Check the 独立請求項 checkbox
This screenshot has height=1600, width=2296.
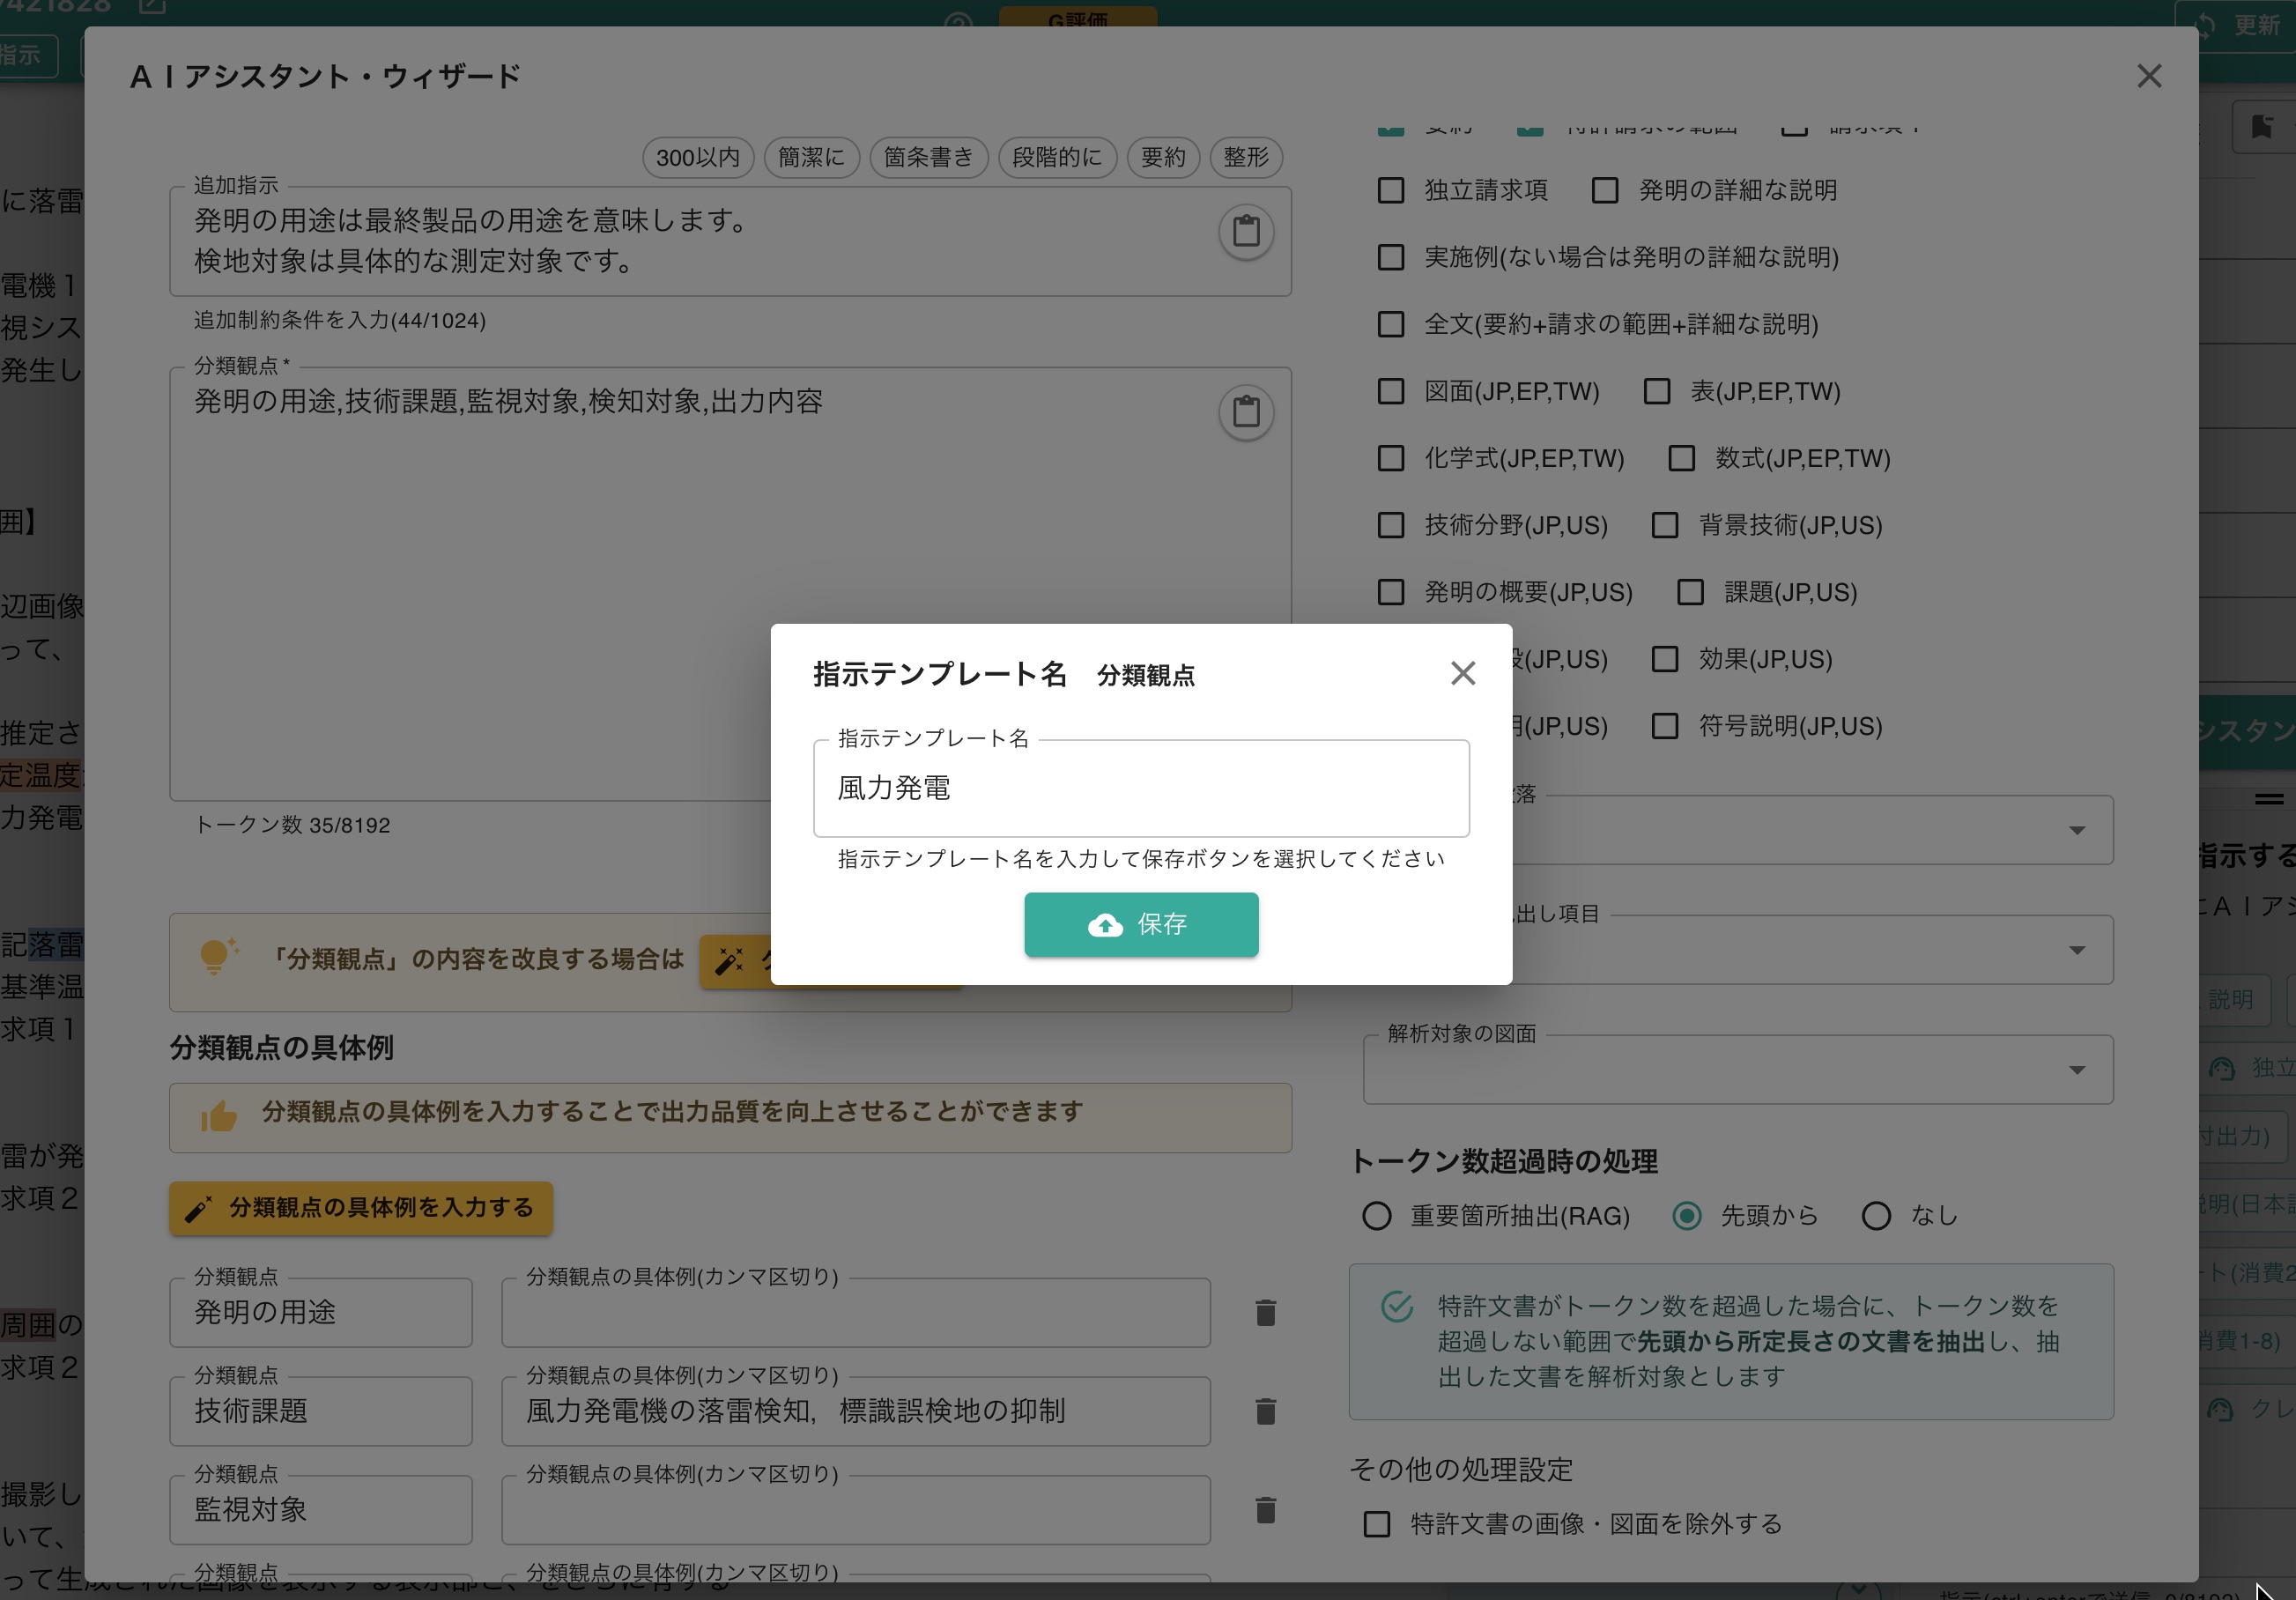tap(1391, 190)
